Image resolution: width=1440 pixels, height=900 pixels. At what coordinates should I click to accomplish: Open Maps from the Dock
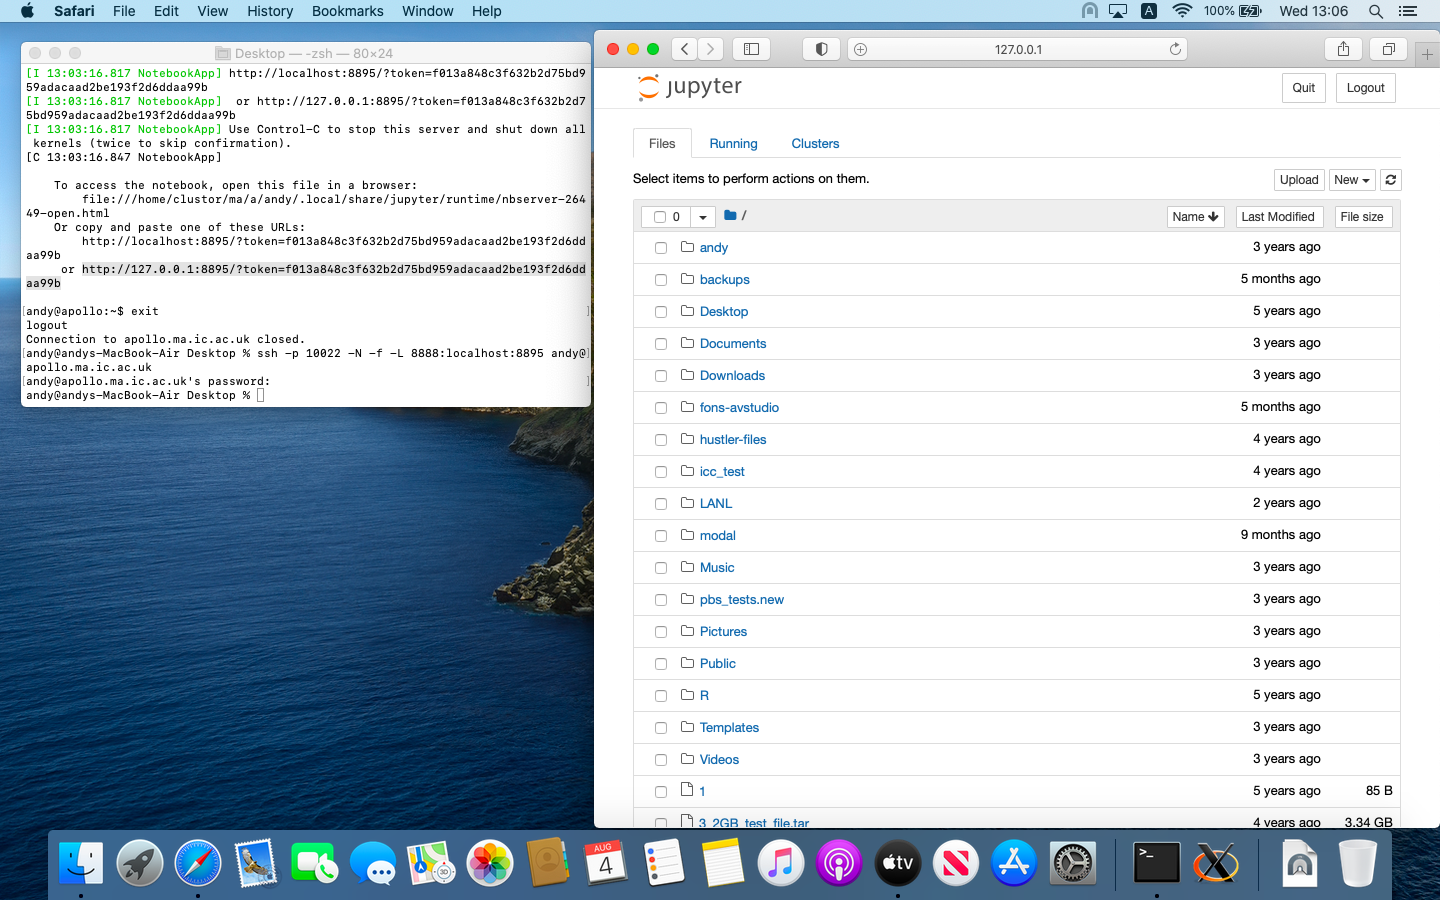click(431, 863)
